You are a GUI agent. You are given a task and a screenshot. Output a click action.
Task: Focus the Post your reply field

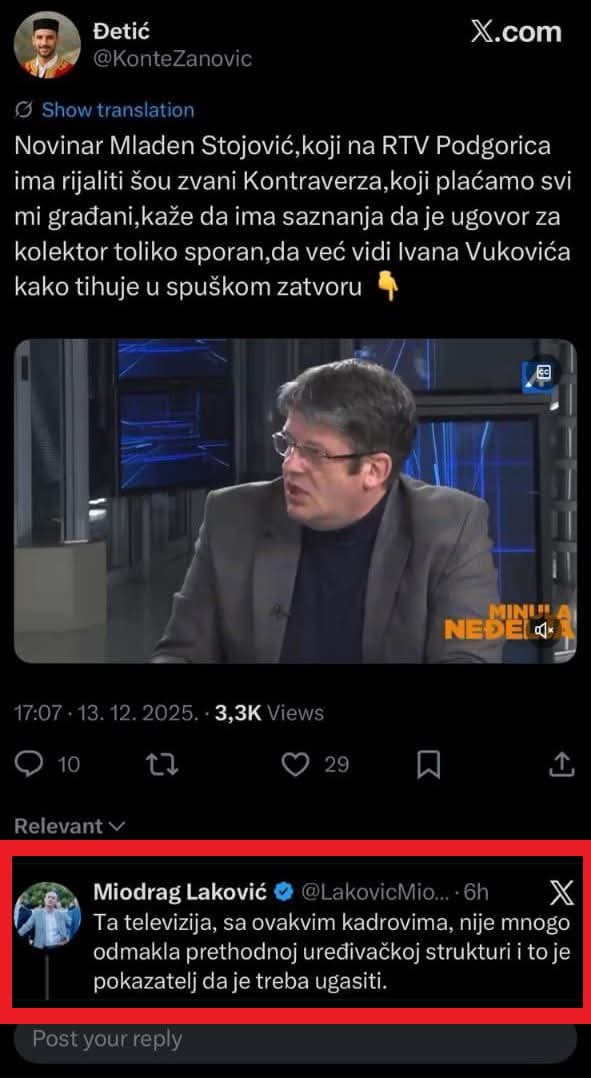click(295, 1040)
